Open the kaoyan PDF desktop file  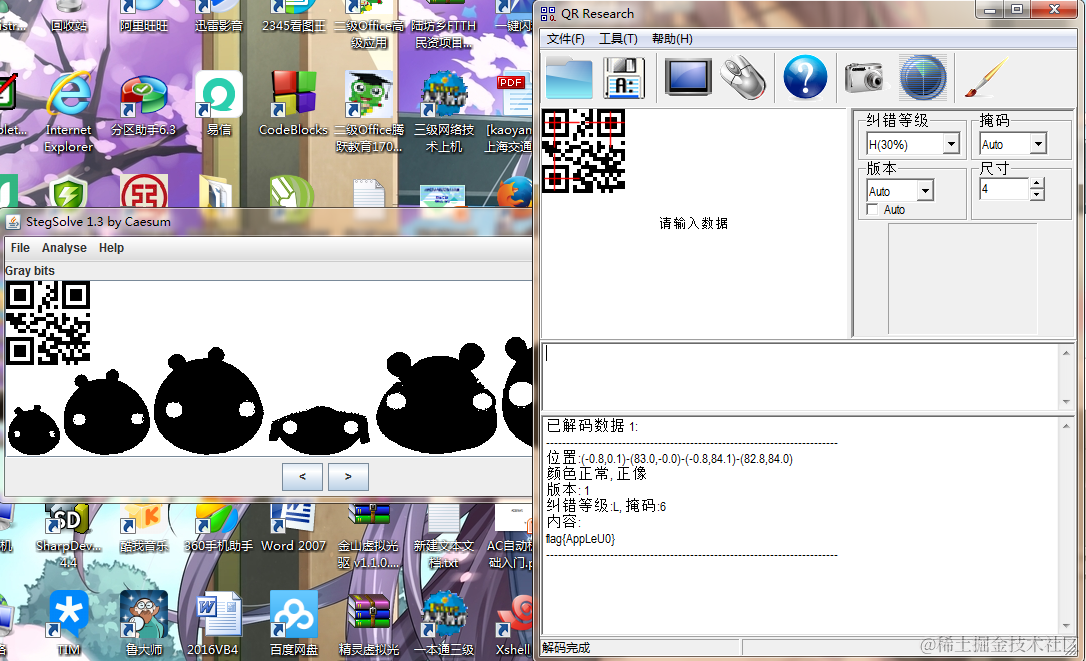(x=510, y=113)
